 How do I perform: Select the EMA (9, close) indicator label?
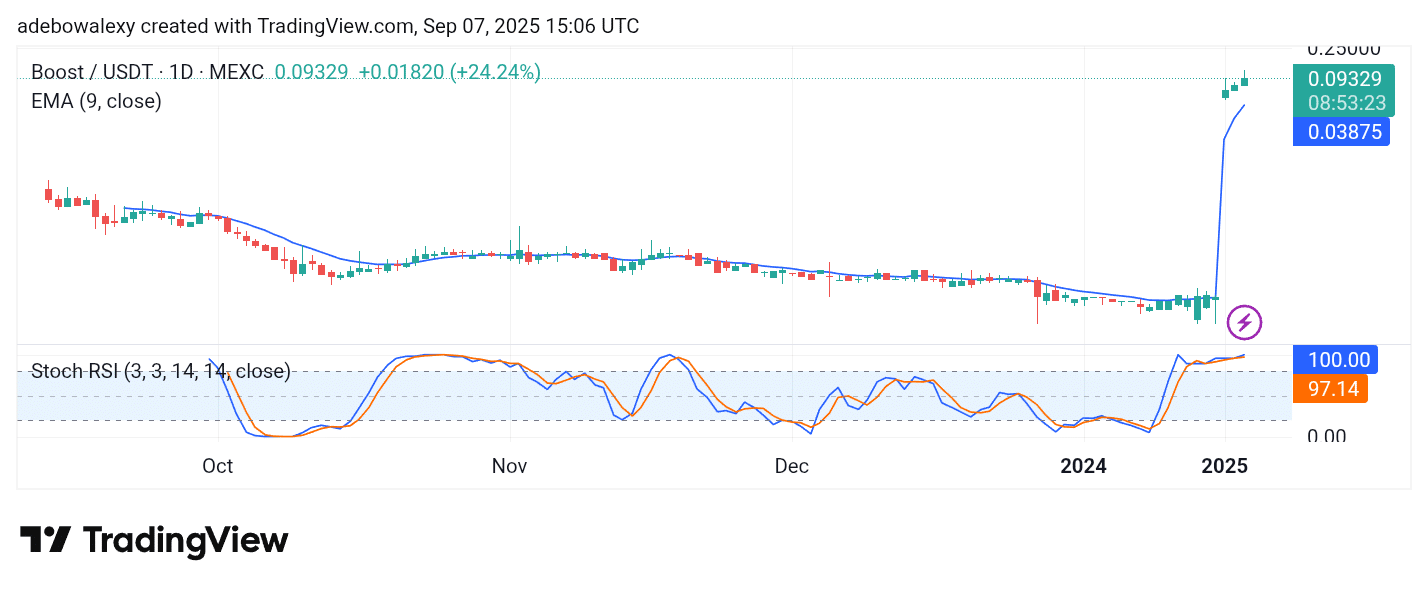point(96,101)
